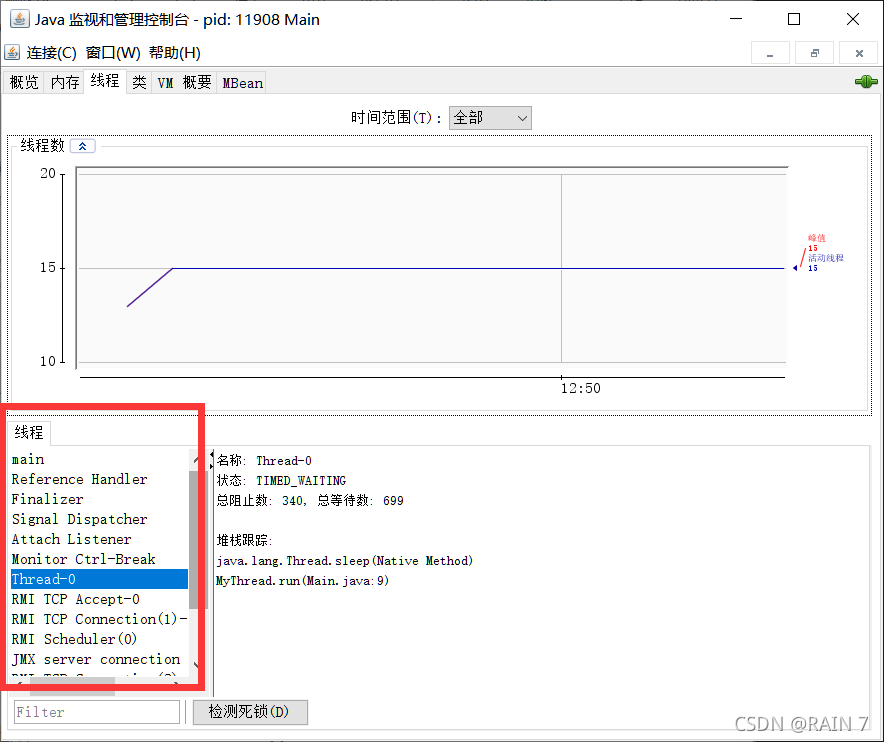Click the 检测死锁(D) button
This screenshot has width=884, height=742.
pos(250,712)
